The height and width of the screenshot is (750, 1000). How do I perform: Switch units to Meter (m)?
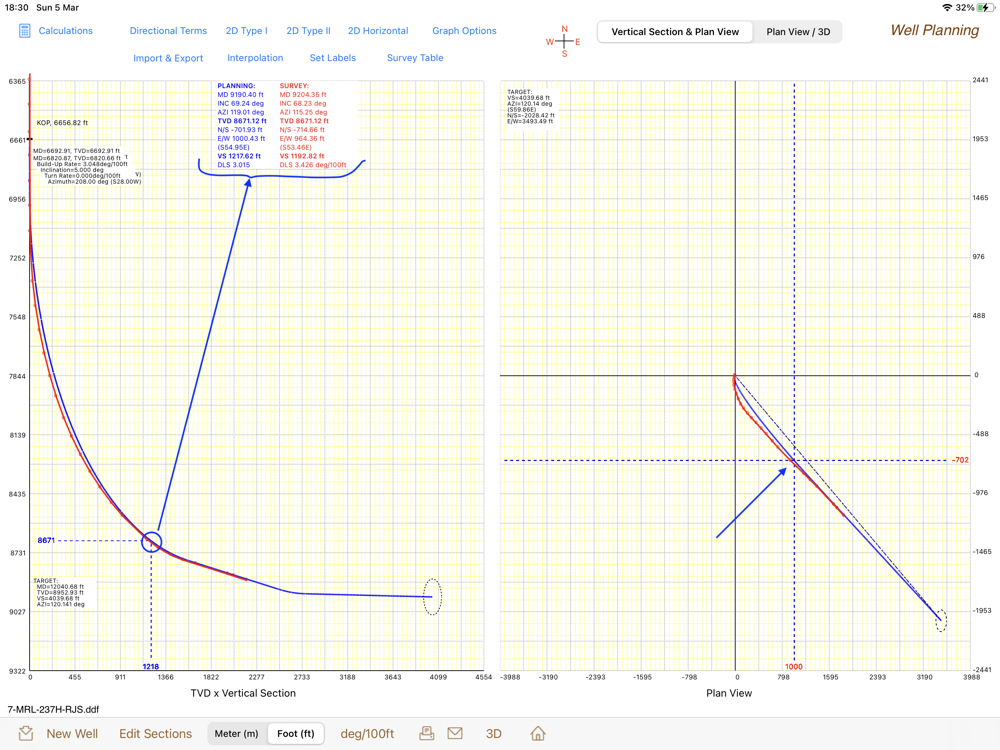[236, 733]
